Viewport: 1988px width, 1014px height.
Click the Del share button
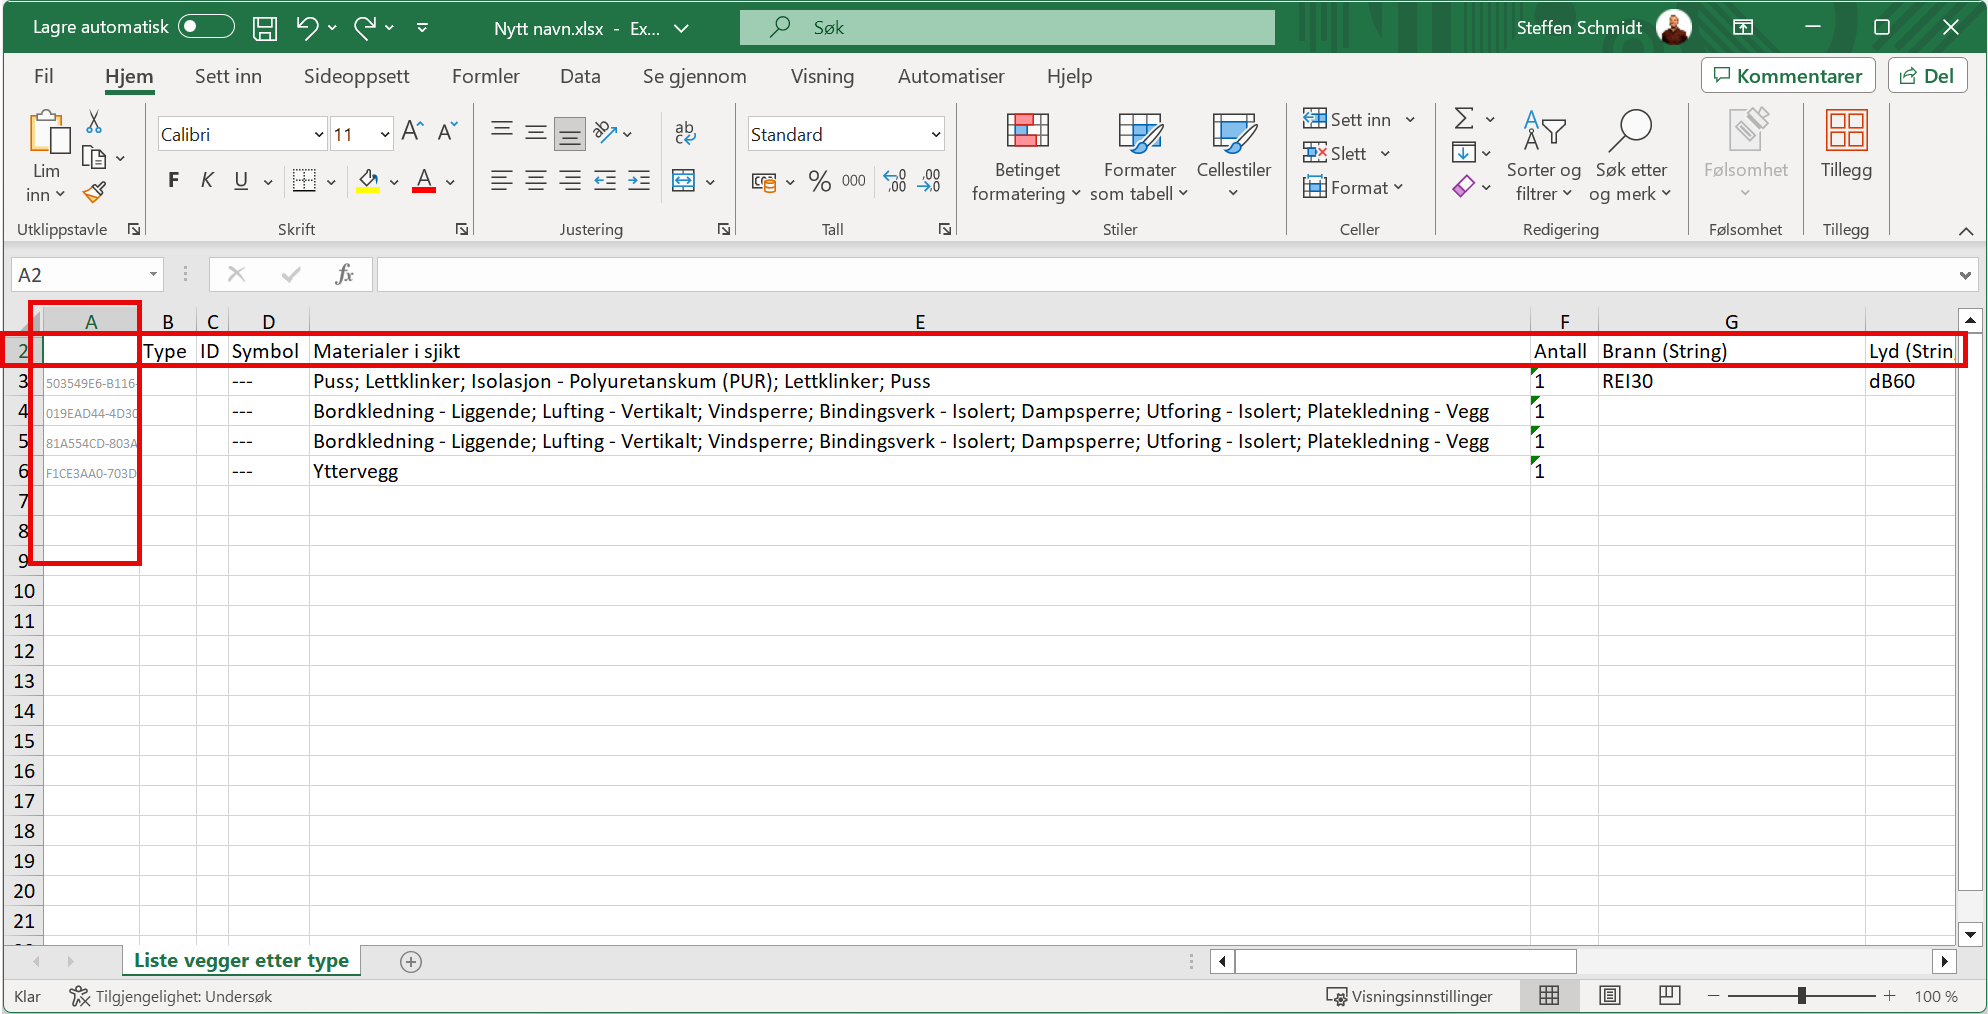[x=1927, y=76]
